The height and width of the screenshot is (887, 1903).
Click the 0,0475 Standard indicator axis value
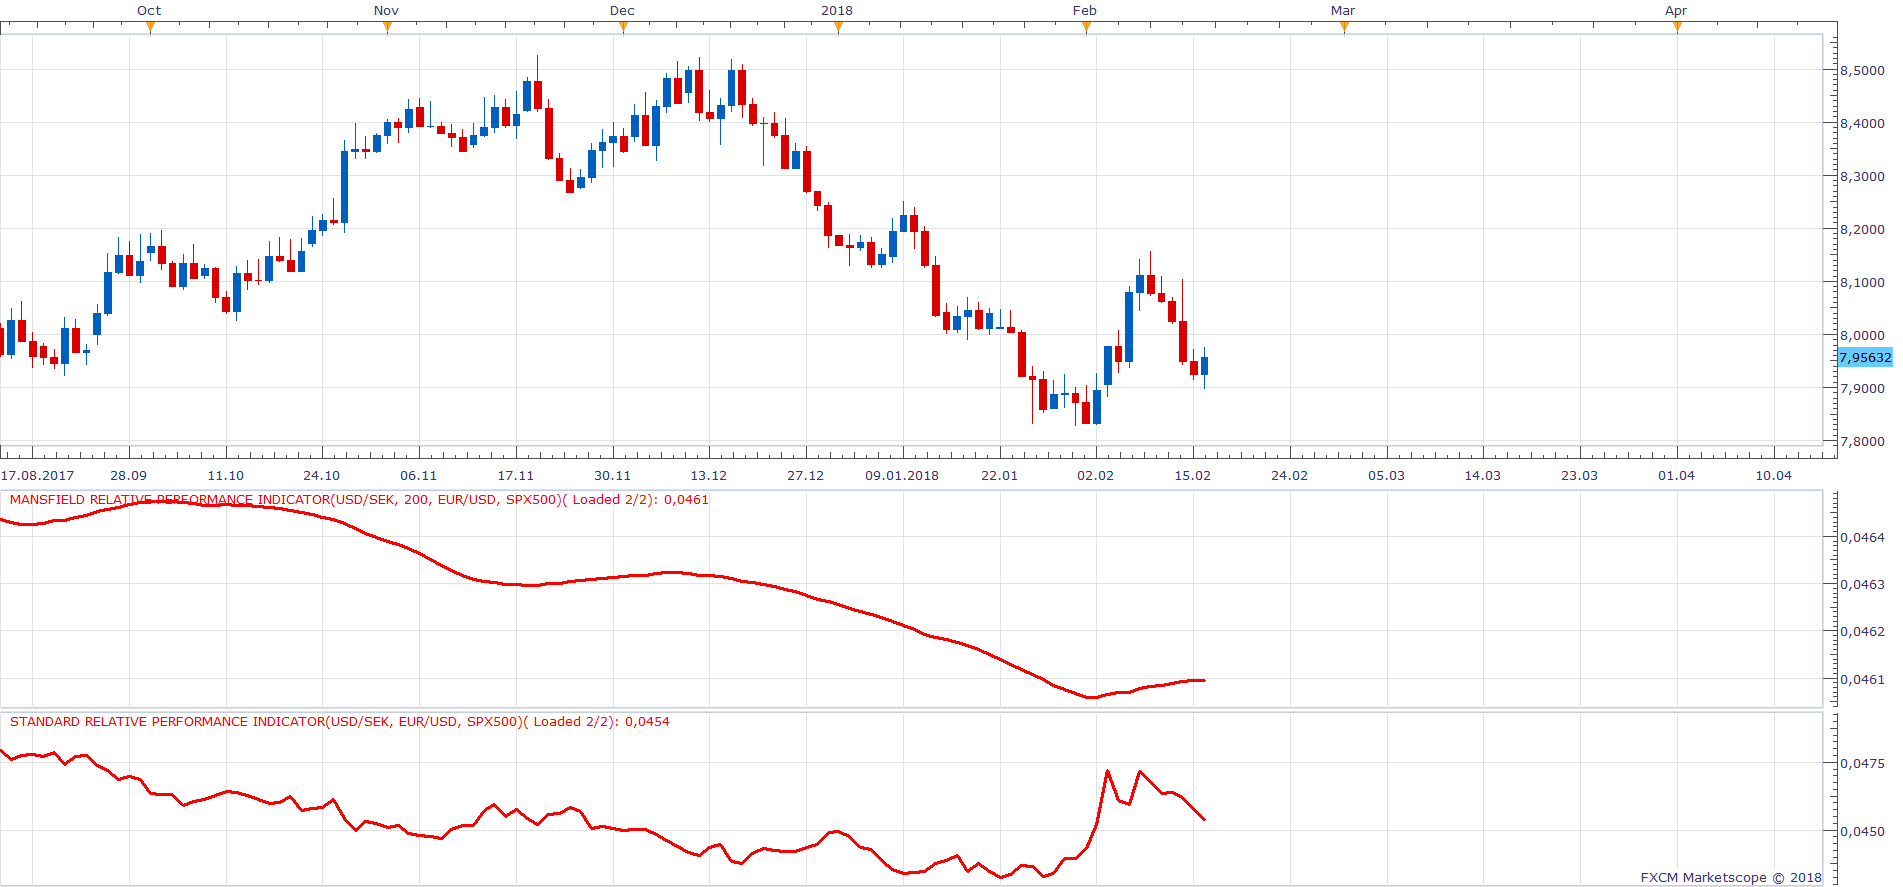1862,763
